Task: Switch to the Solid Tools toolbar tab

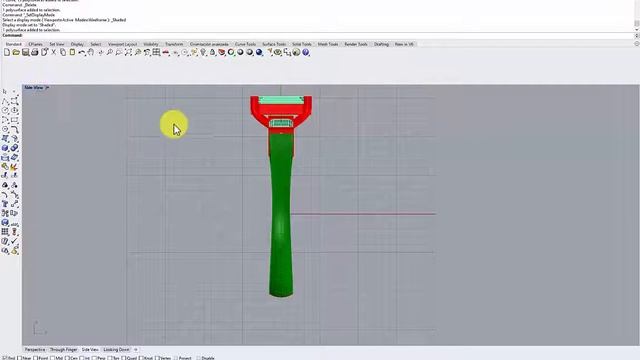Action: pyautogui.click(x=302, y=44)
